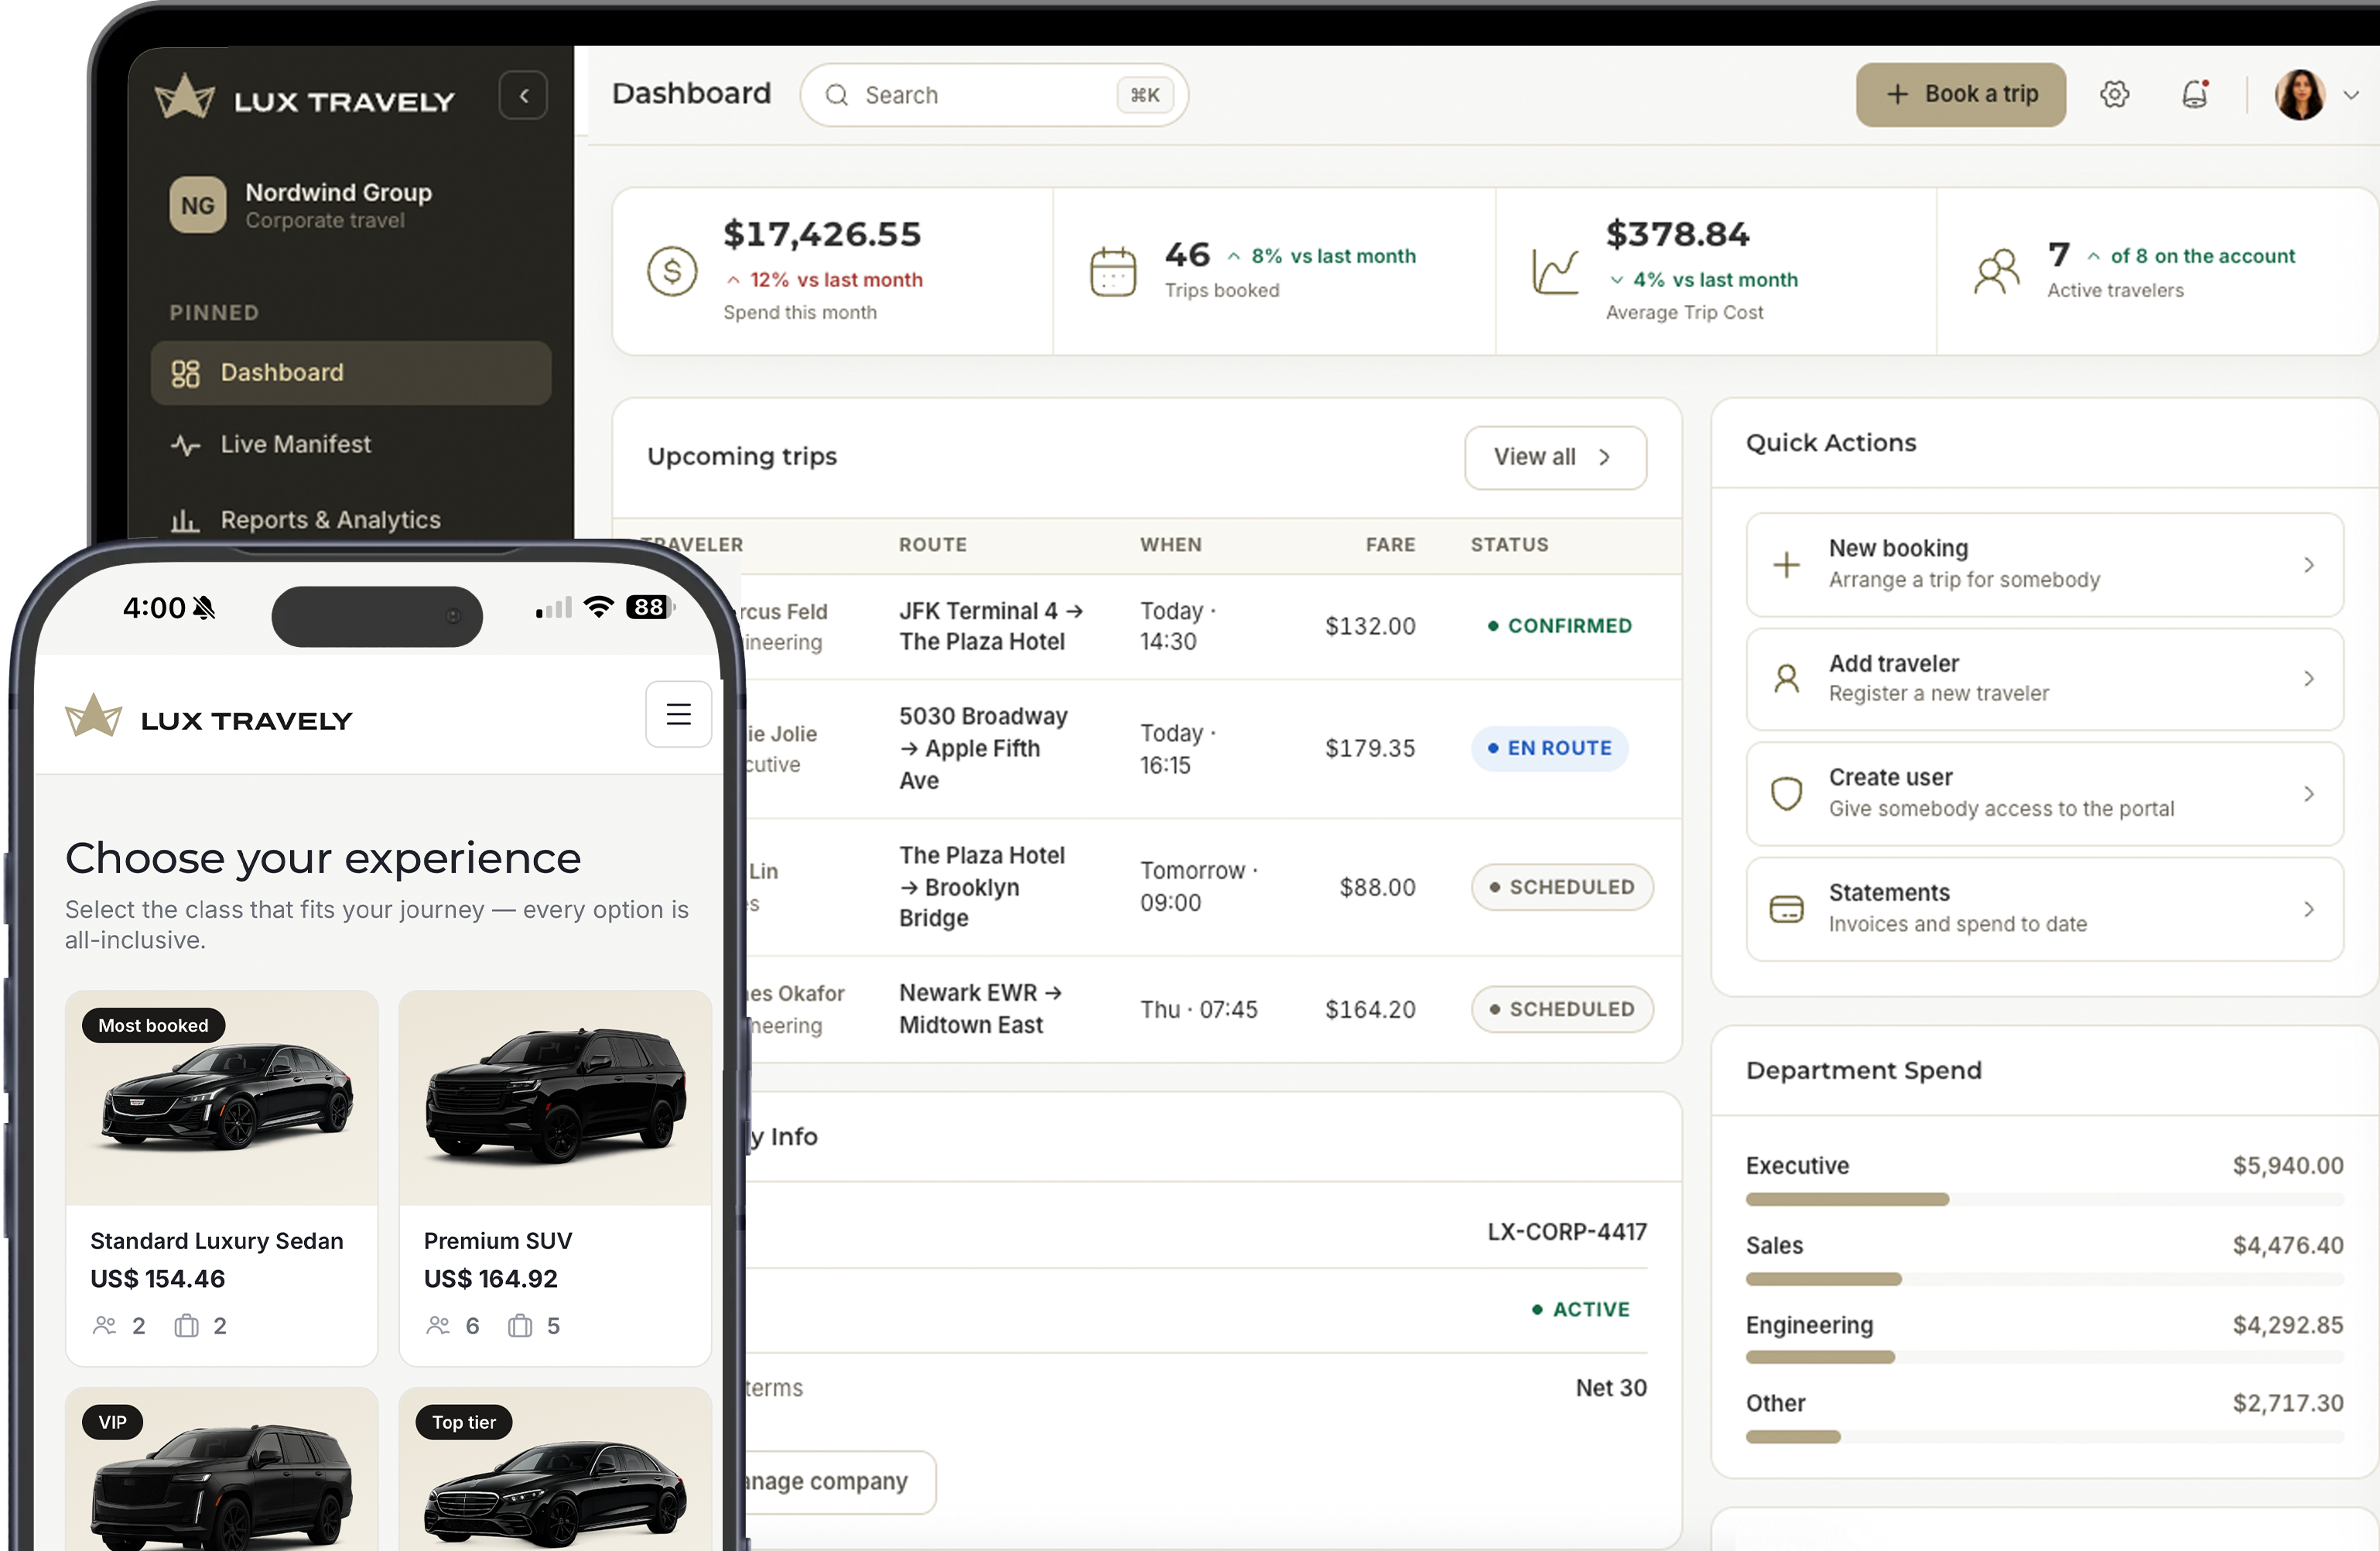Click the US$ 154.46 sedan price
The height and width of the screenshot is (1551, 2380).
157,1279
